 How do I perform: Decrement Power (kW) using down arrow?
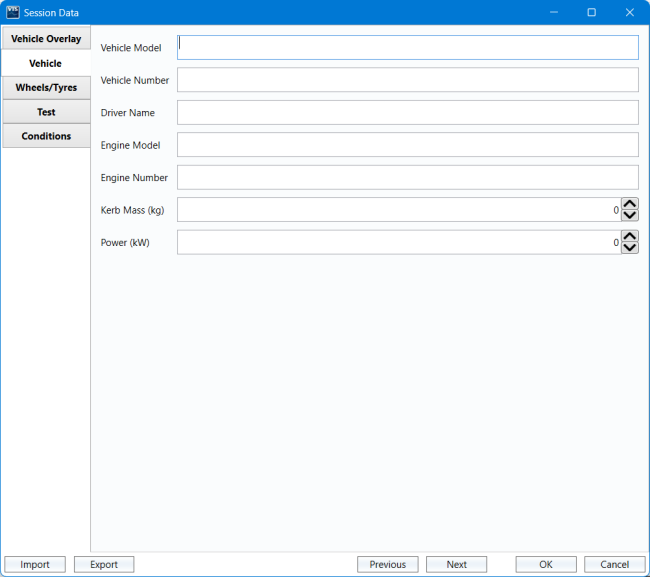tap(630, 248)
